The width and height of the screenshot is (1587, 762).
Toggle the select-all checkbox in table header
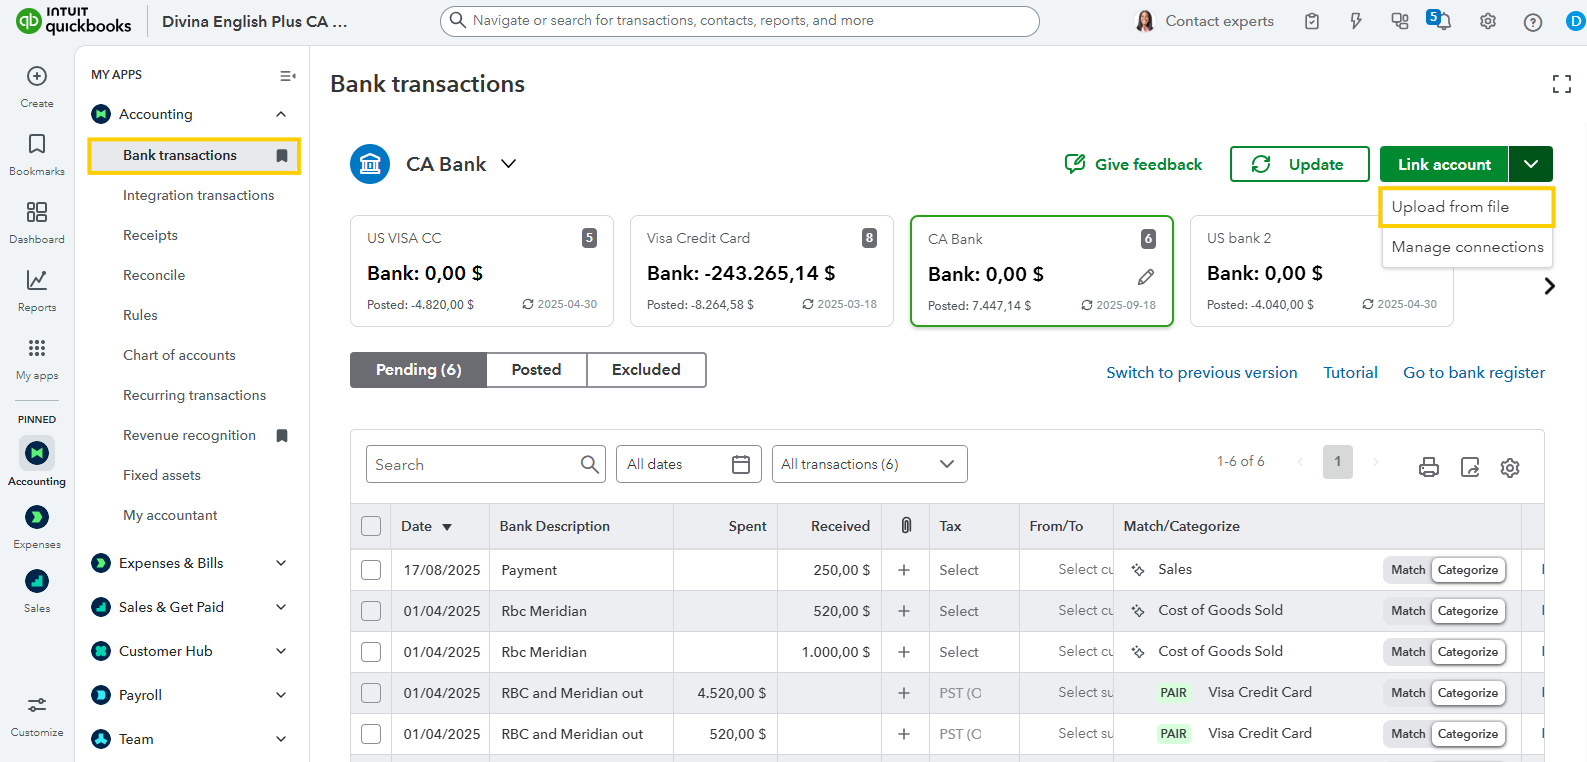(x=371, y=526)
